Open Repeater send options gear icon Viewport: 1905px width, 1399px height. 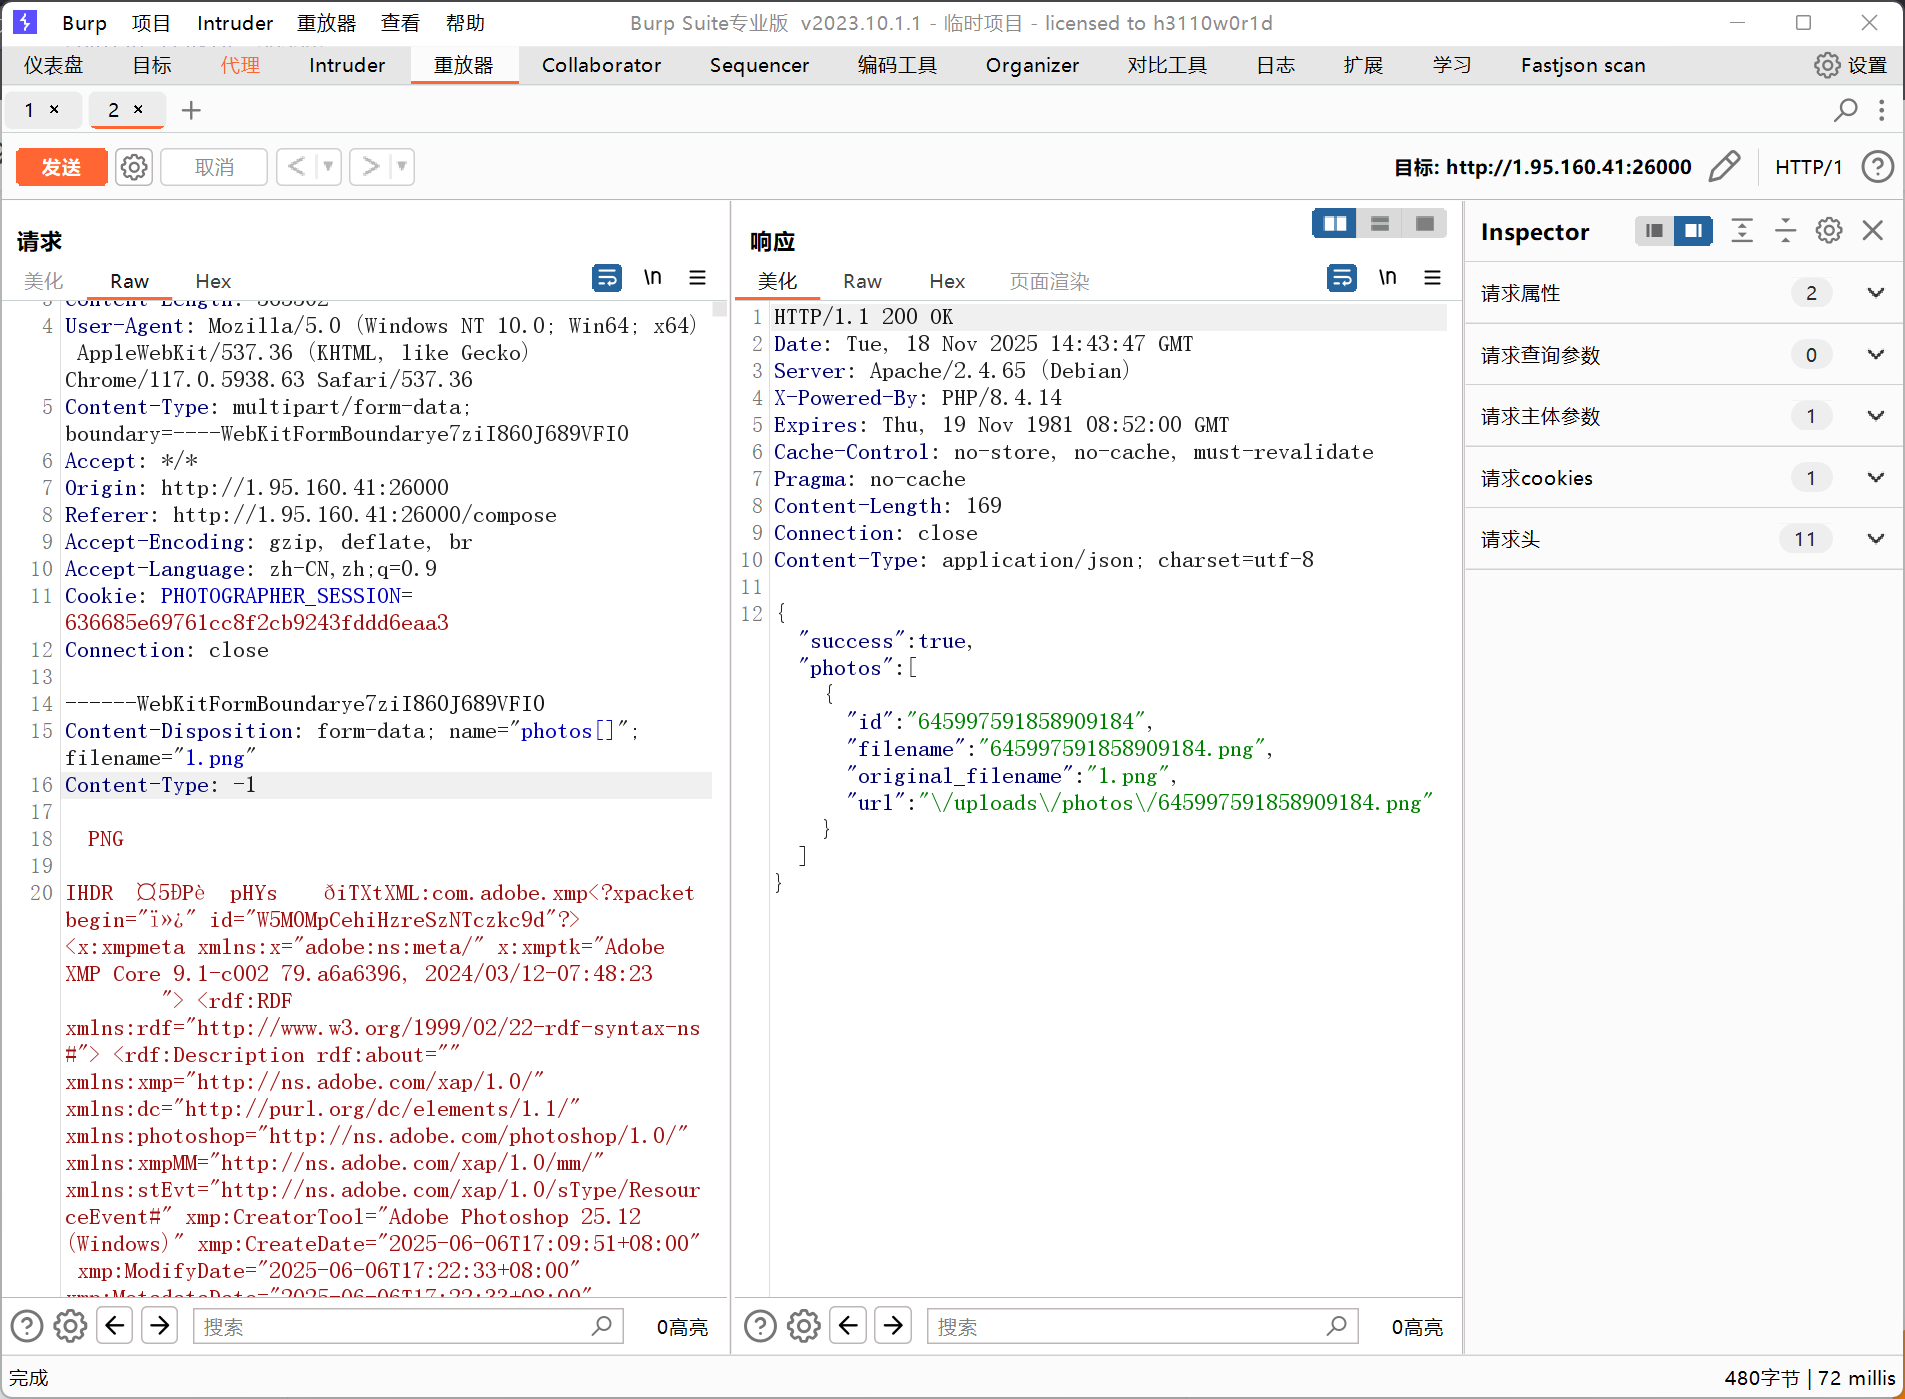(134, 167)
